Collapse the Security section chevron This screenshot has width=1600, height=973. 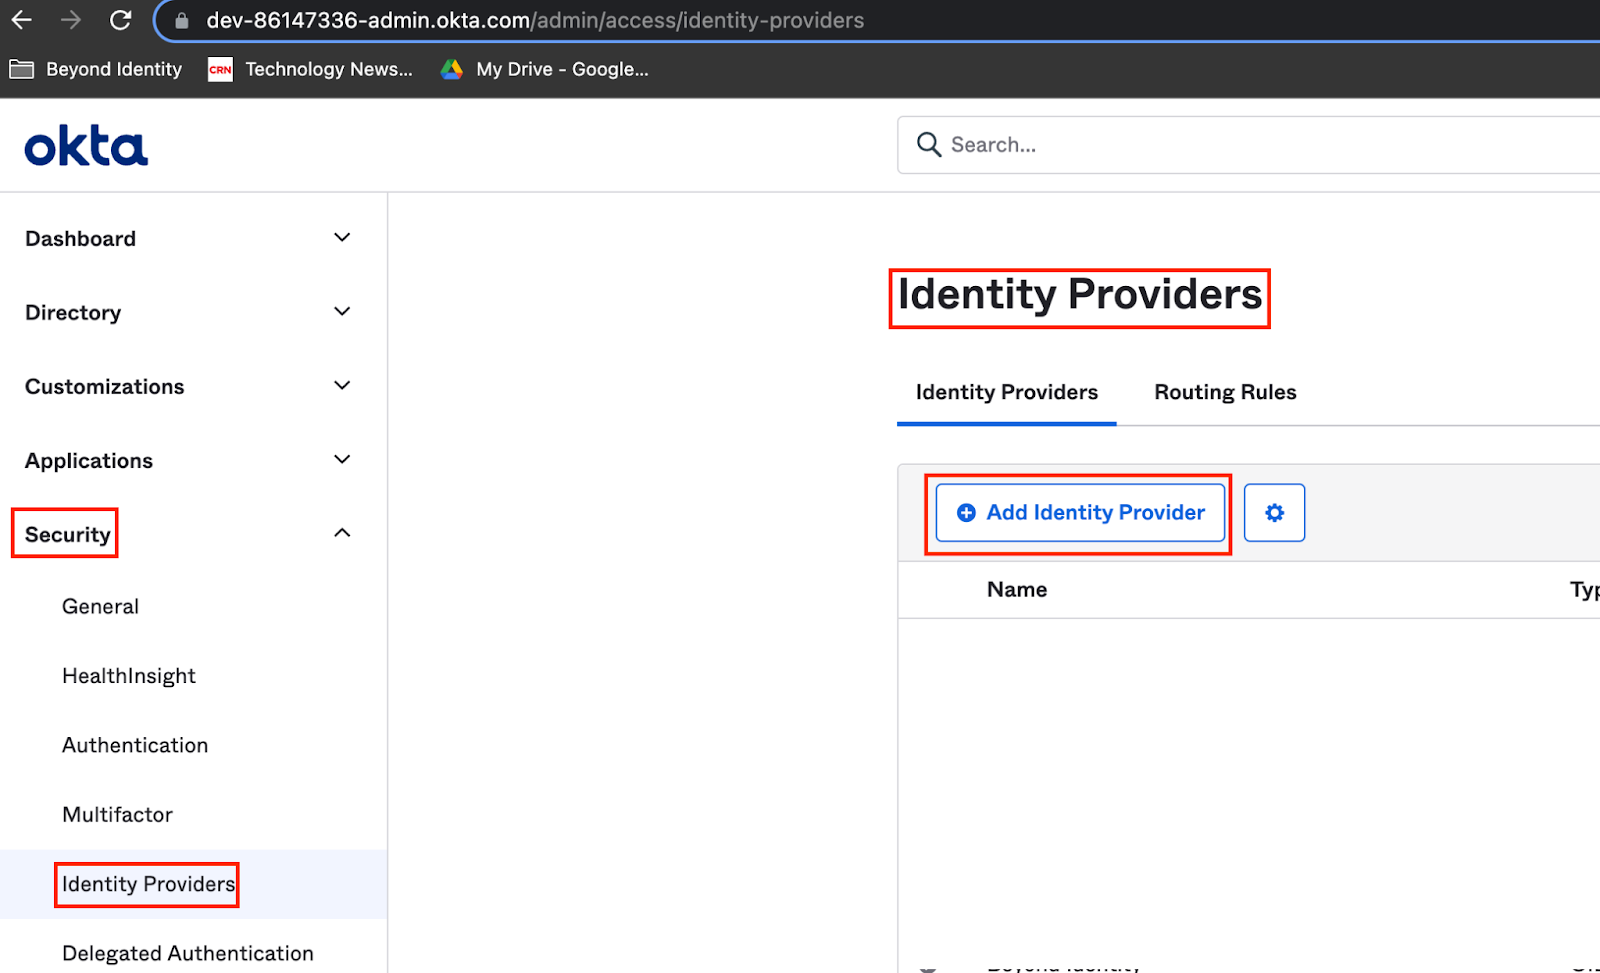click(x=342, y=533)
